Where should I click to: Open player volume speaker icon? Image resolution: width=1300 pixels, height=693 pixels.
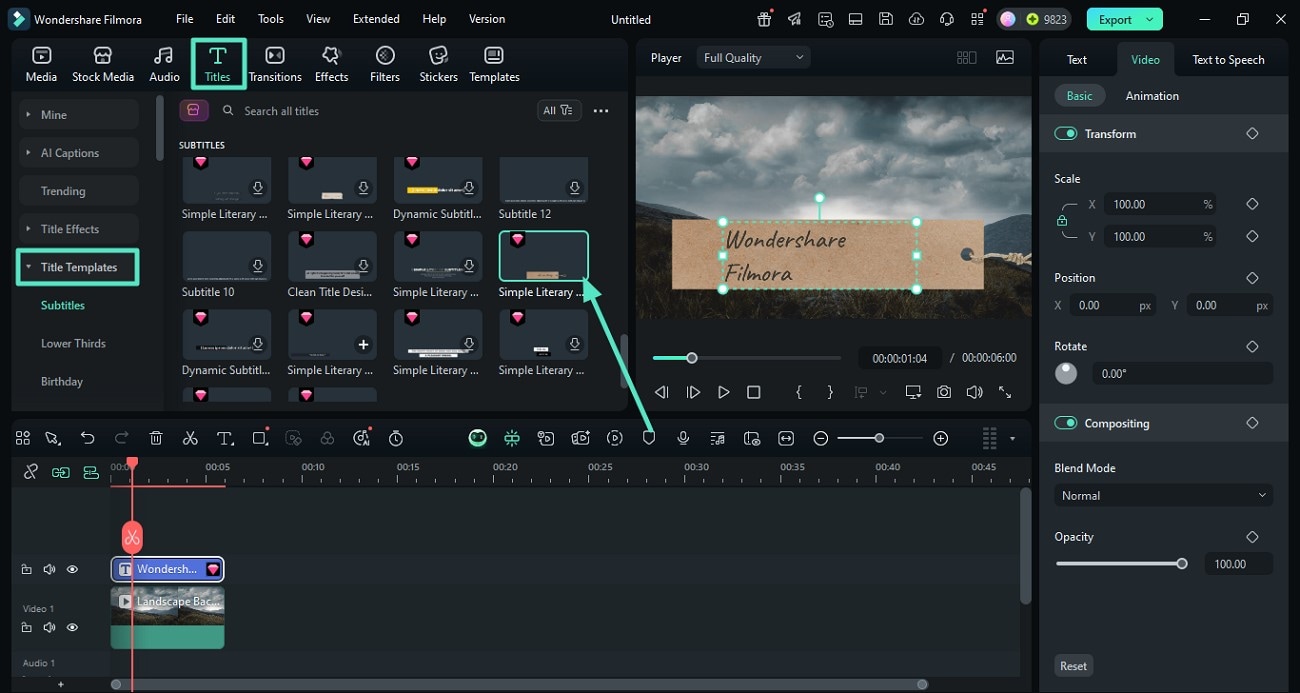click(974, 393)
